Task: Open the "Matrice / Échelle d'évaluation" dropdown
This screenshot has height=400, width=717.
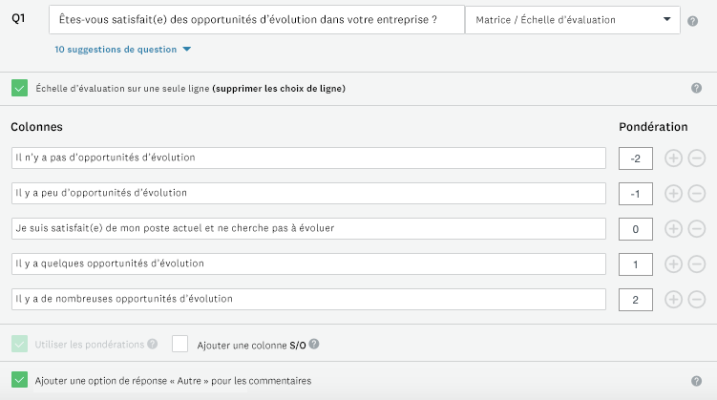Action: [572, 20]
